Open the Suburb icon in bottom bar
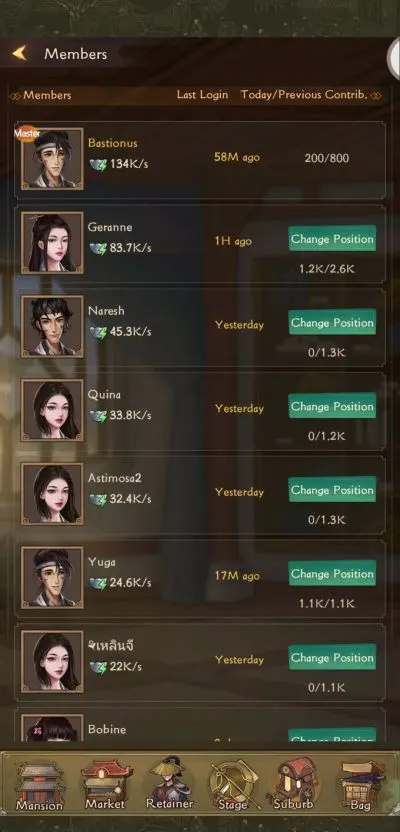 pos(293,785)
